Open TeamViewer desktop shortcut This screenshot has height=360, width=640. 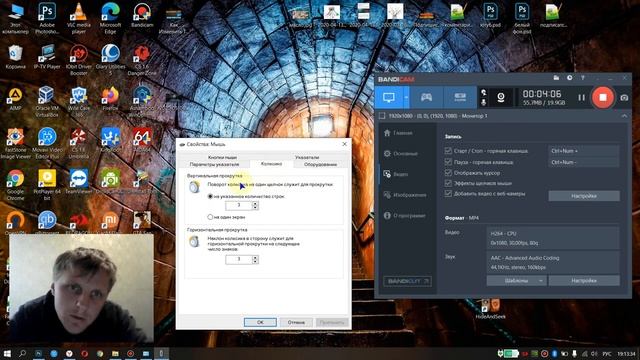tap(78, 182)
